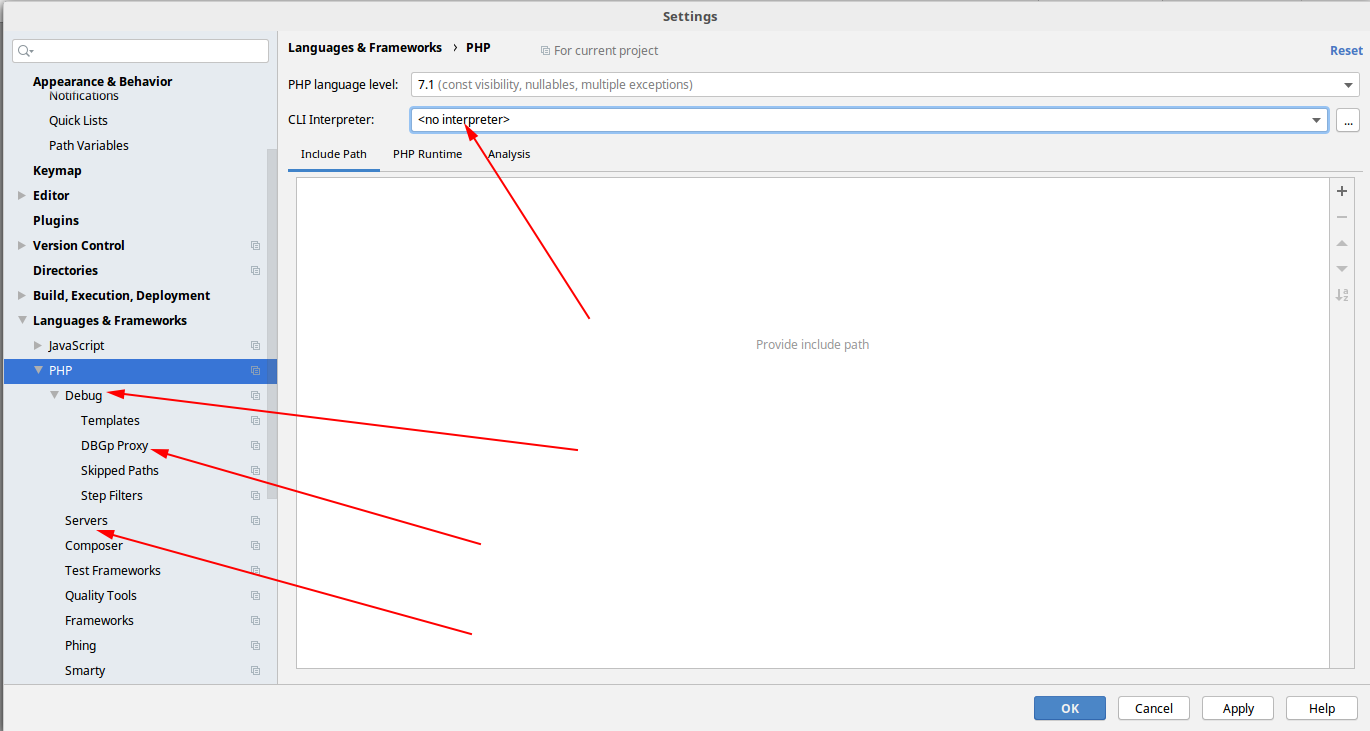Screen dimensions: 1370x731
Task: Collapse the Debug settings node
Action: click(54, 396)
